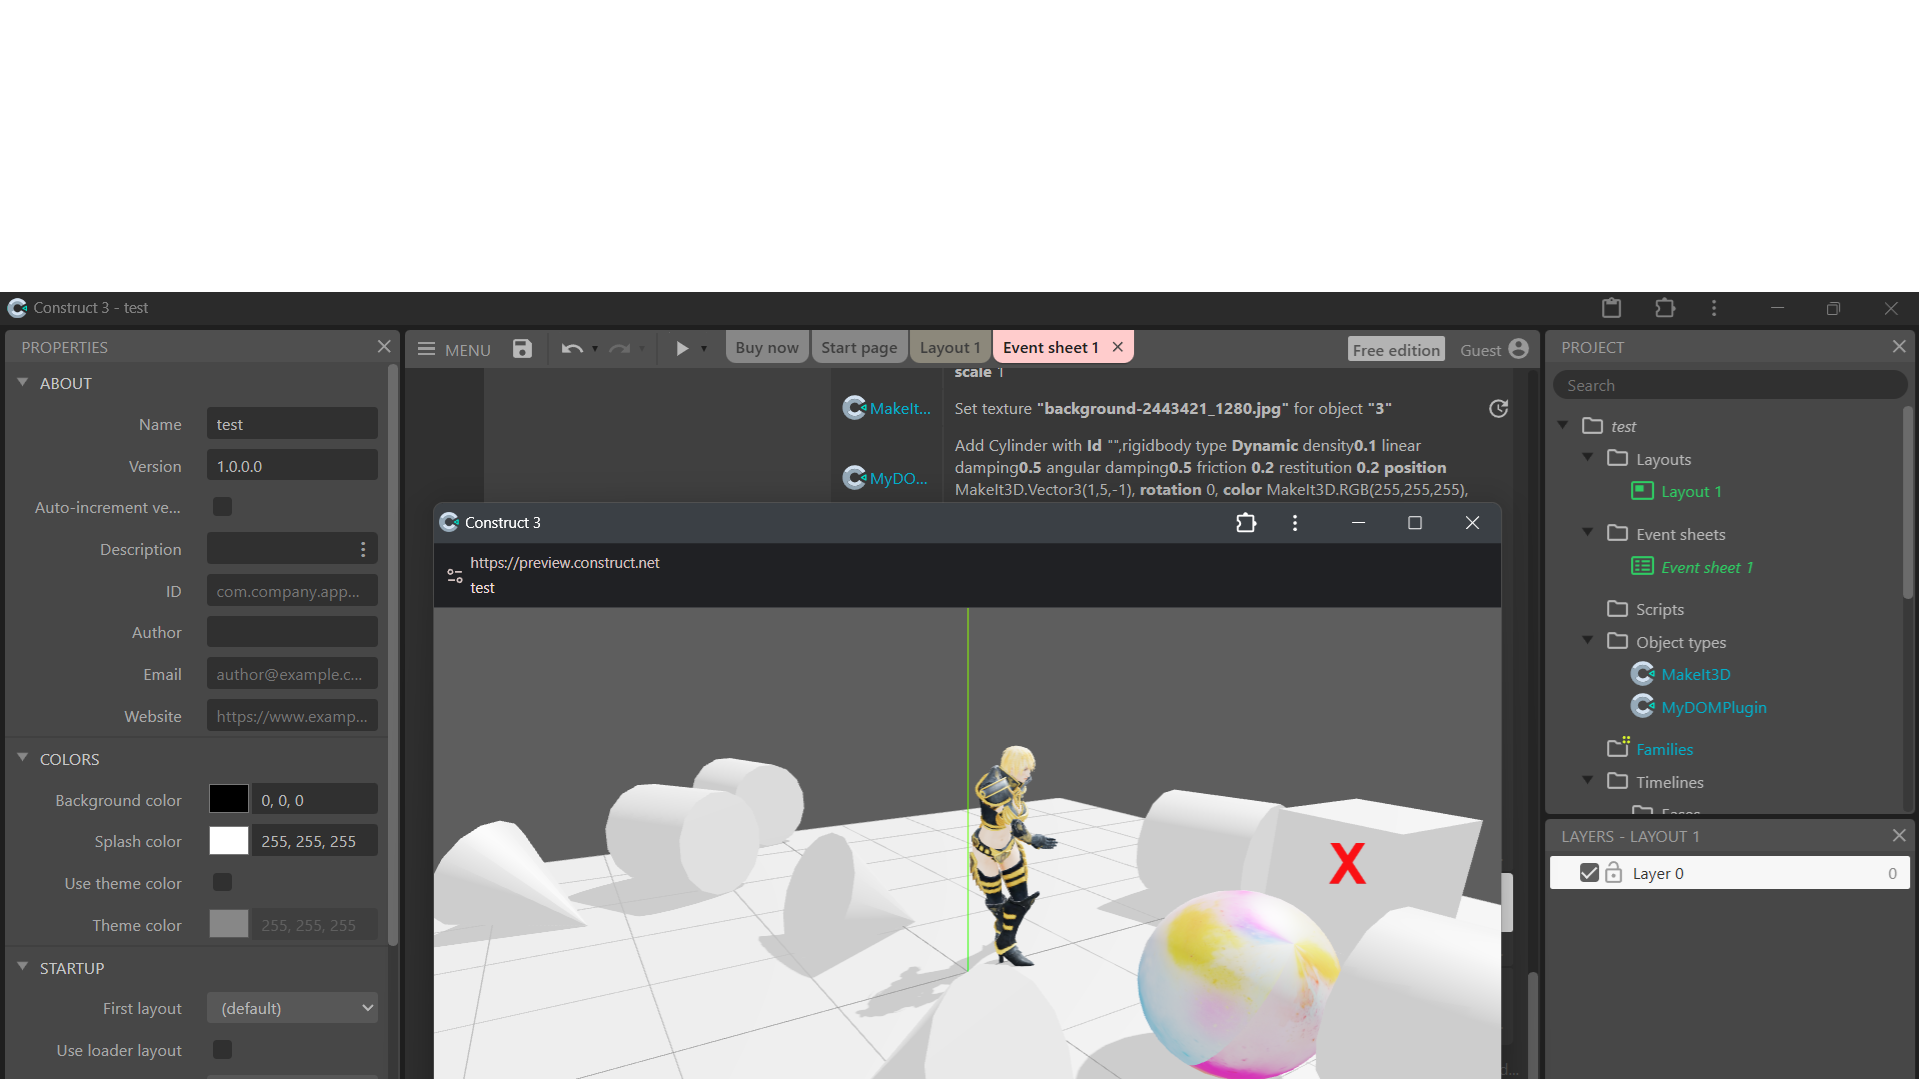Collapse the ABOUT properties section

coord(23,382)
